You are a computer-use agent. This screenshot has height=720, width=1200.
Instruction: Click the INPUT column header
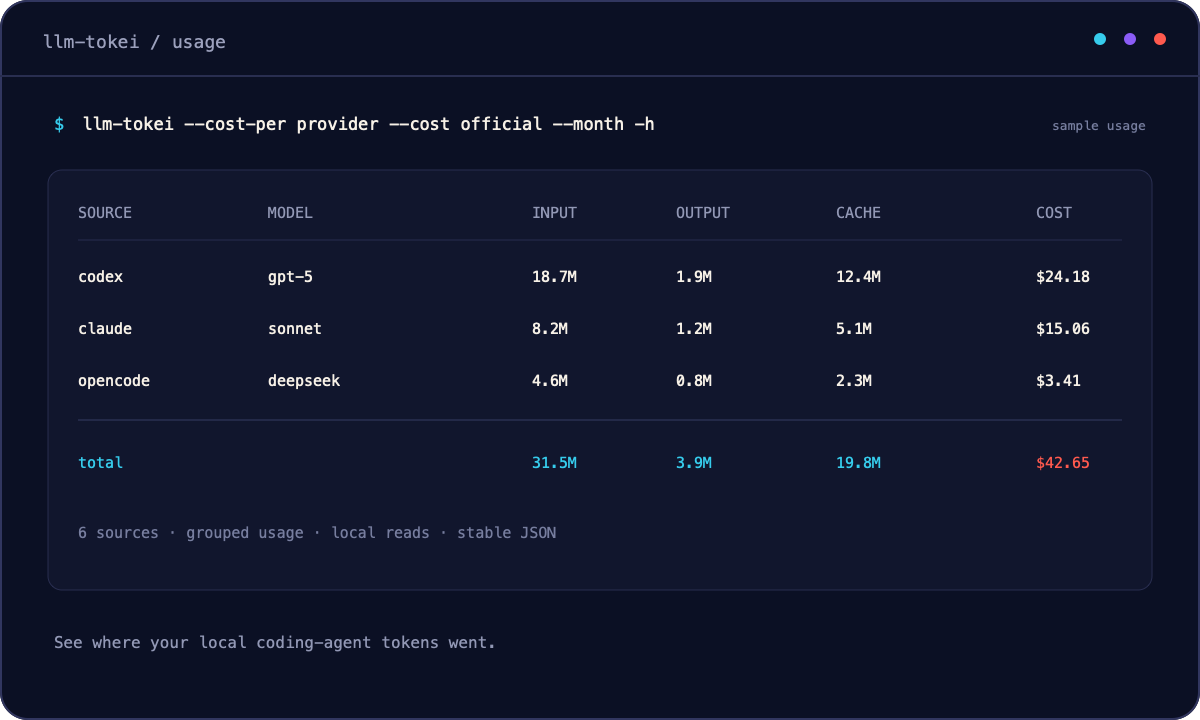pyautogui.click(x=554, y=213)
